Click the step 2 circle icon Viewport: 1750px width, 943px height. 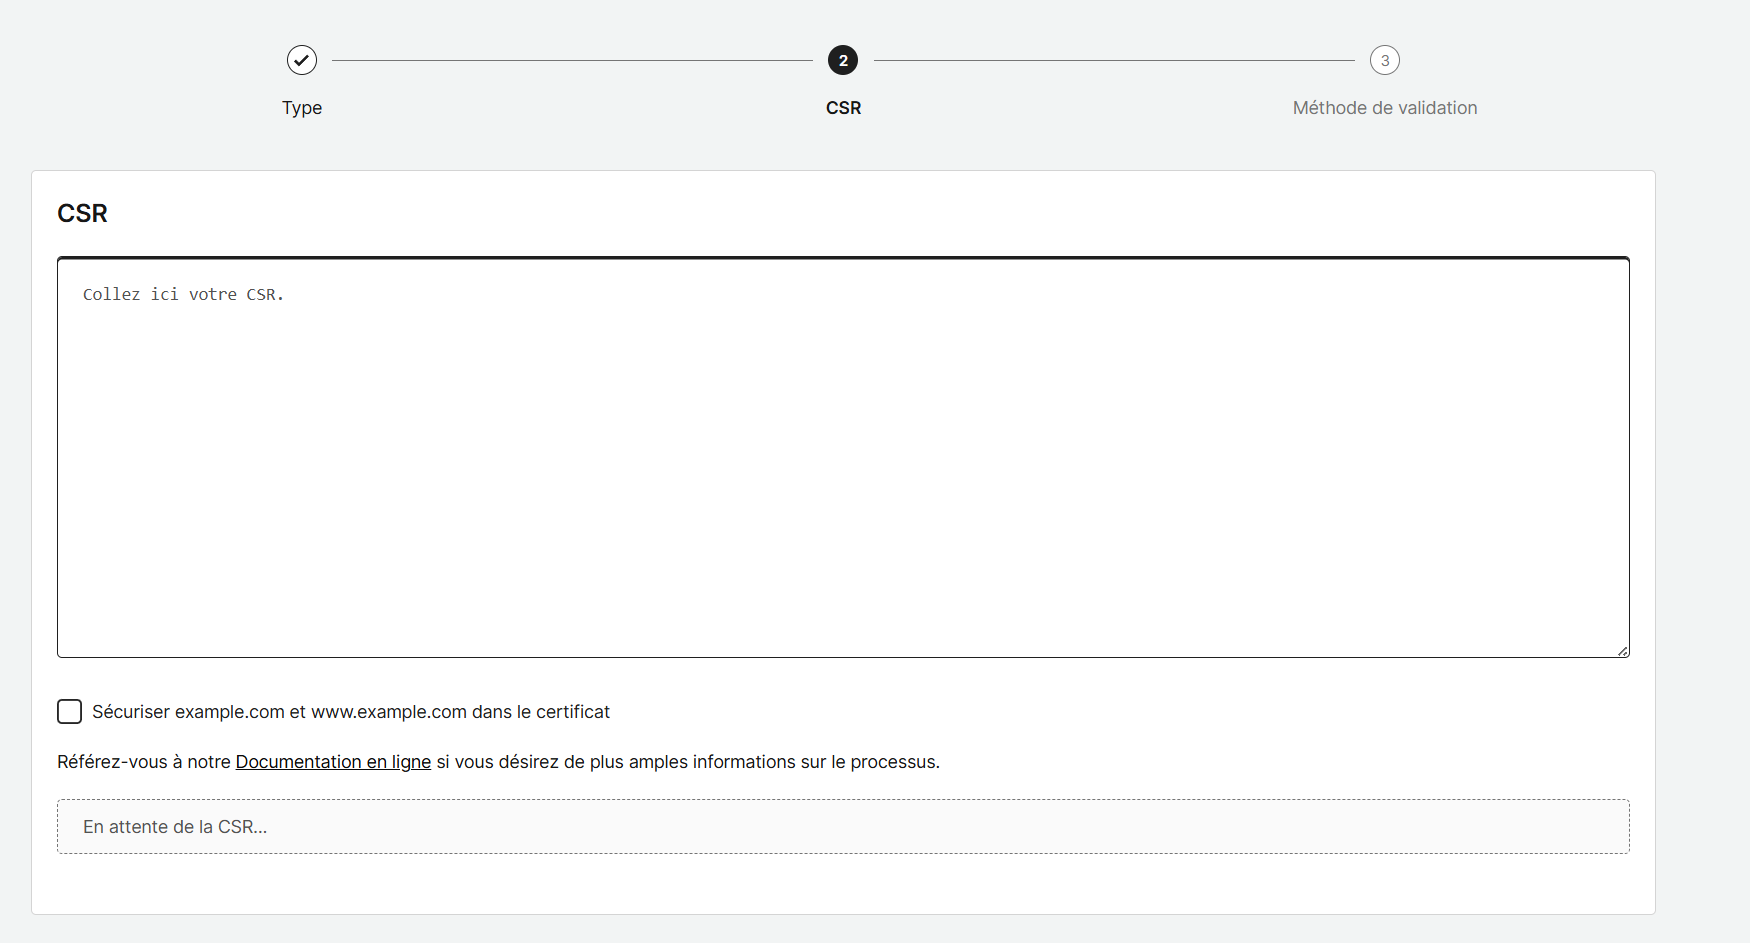point(843,60)
